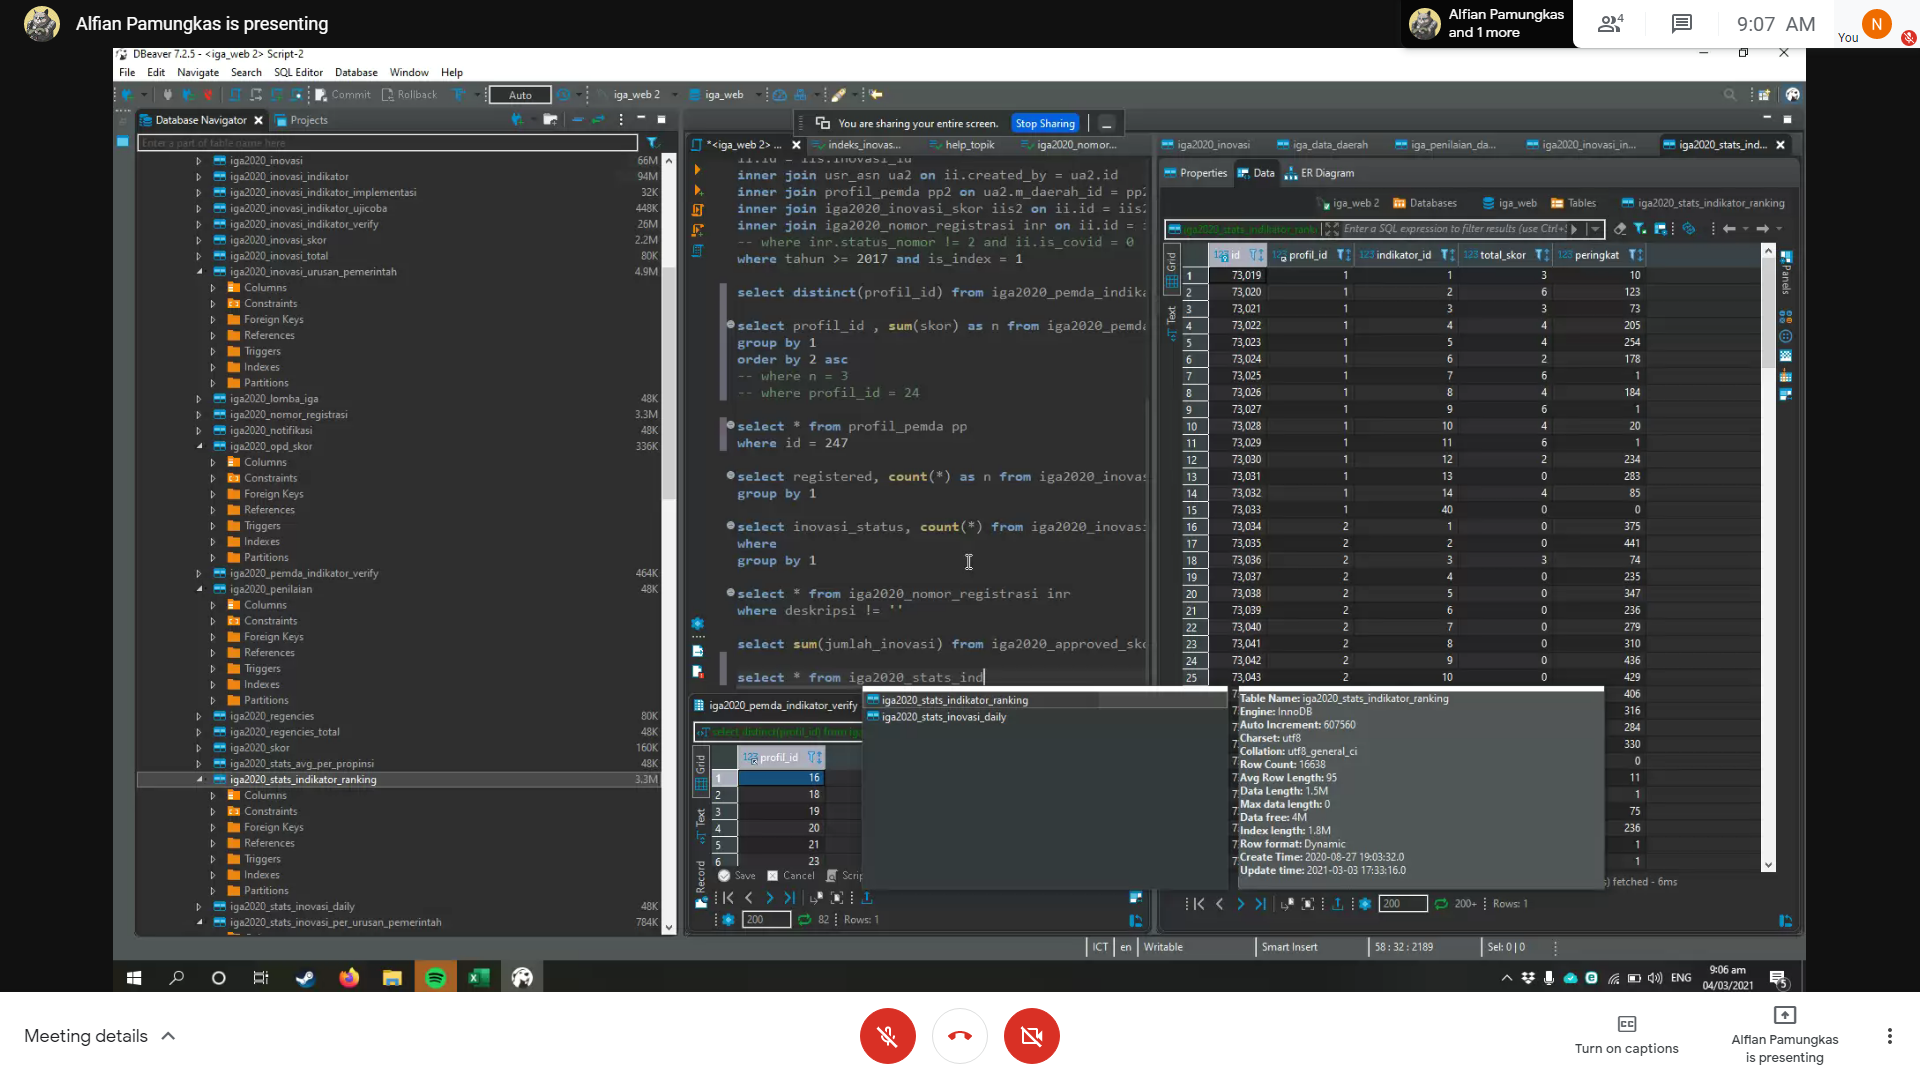Click apply filter play arrow

click(1574, 229)
